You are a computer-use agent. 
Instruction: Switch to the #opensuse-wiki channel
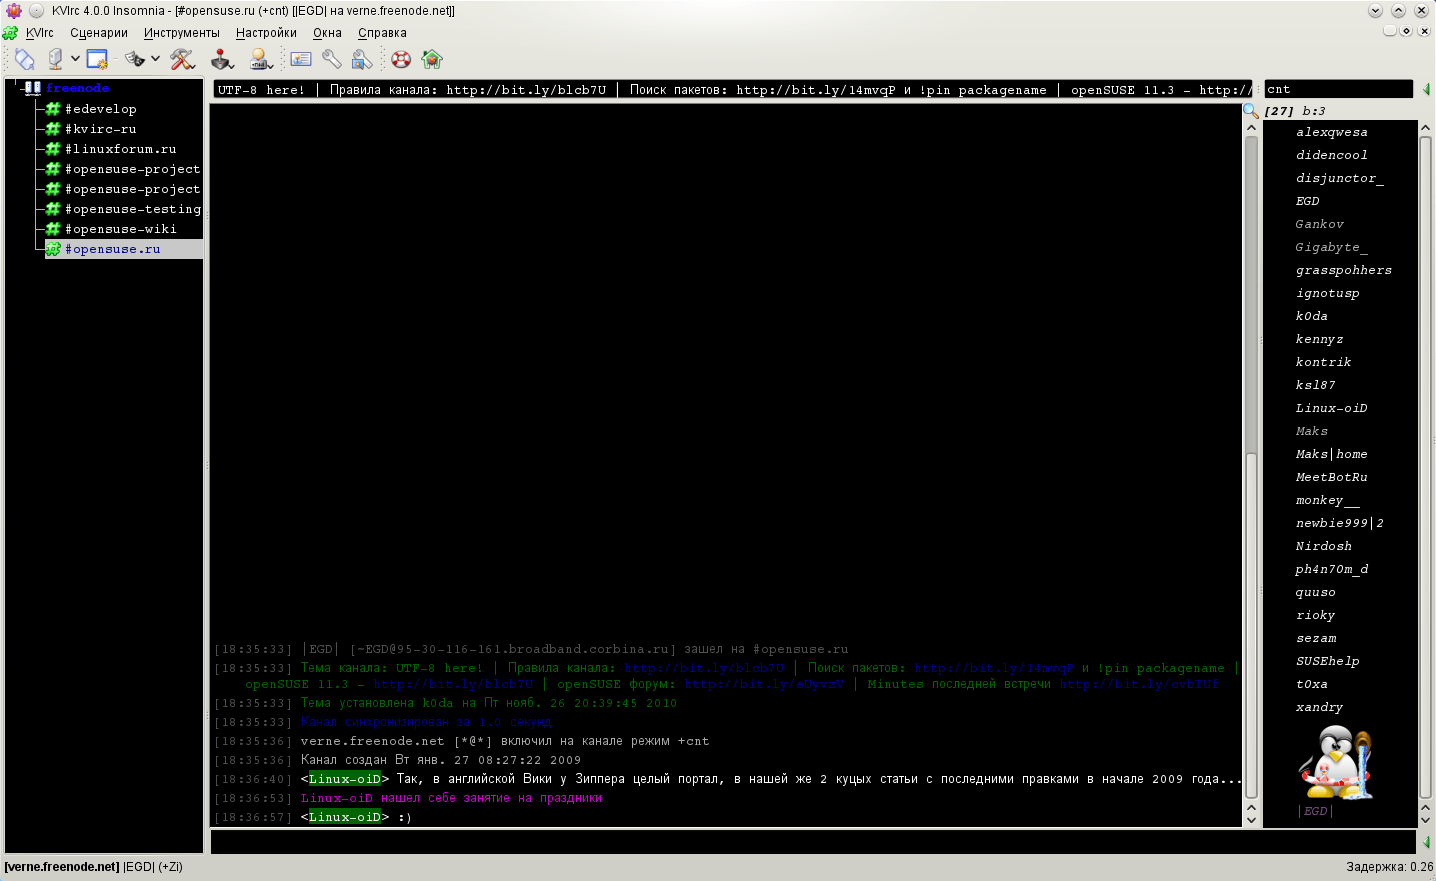(x=120, y=229)
